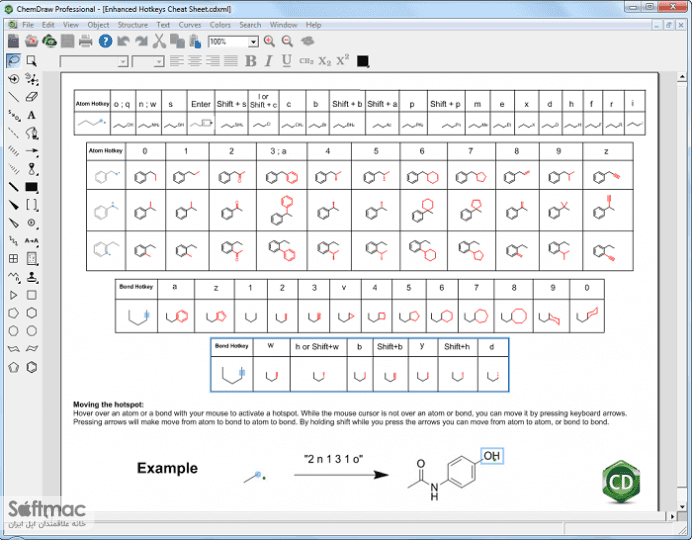This screenshot has width=692, height=540.
Task: Select the Pen drawing tool
Action: 31,133
